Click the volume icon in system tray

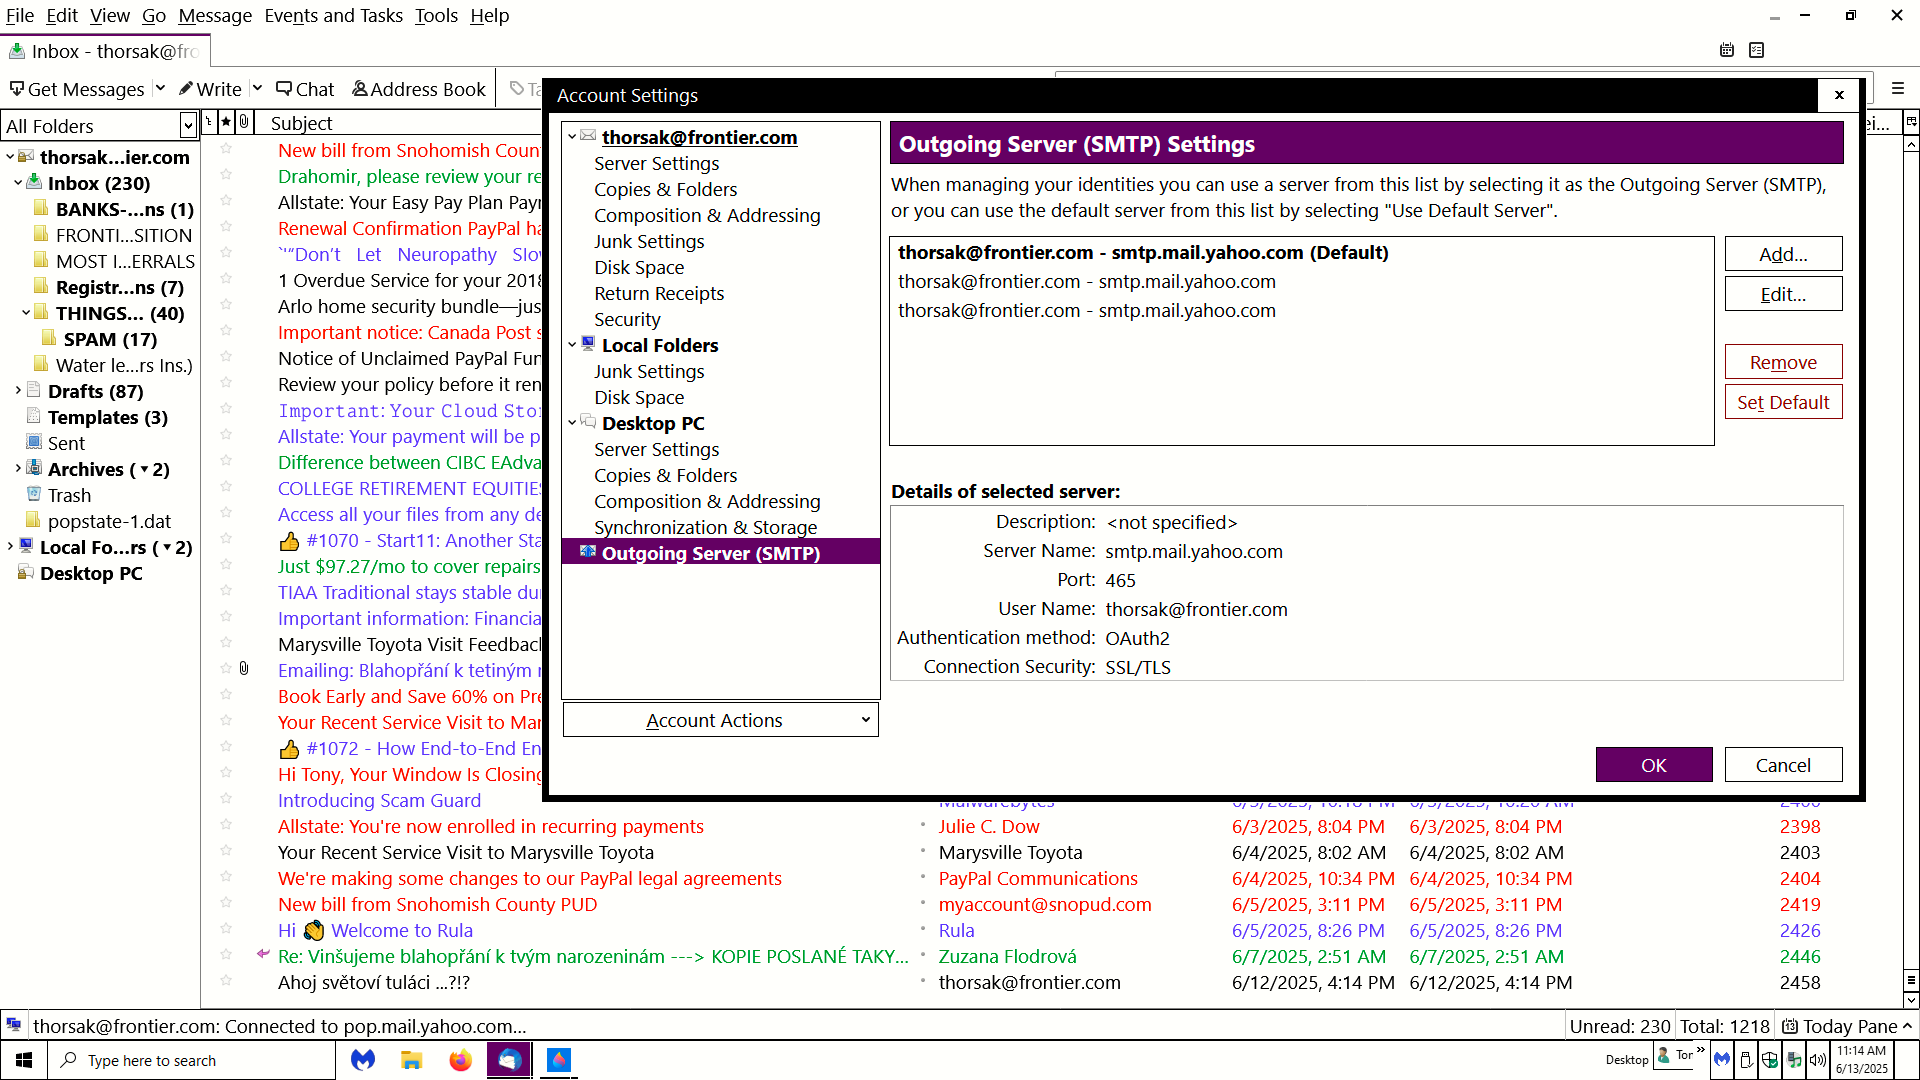[x=1817, y=1060]
